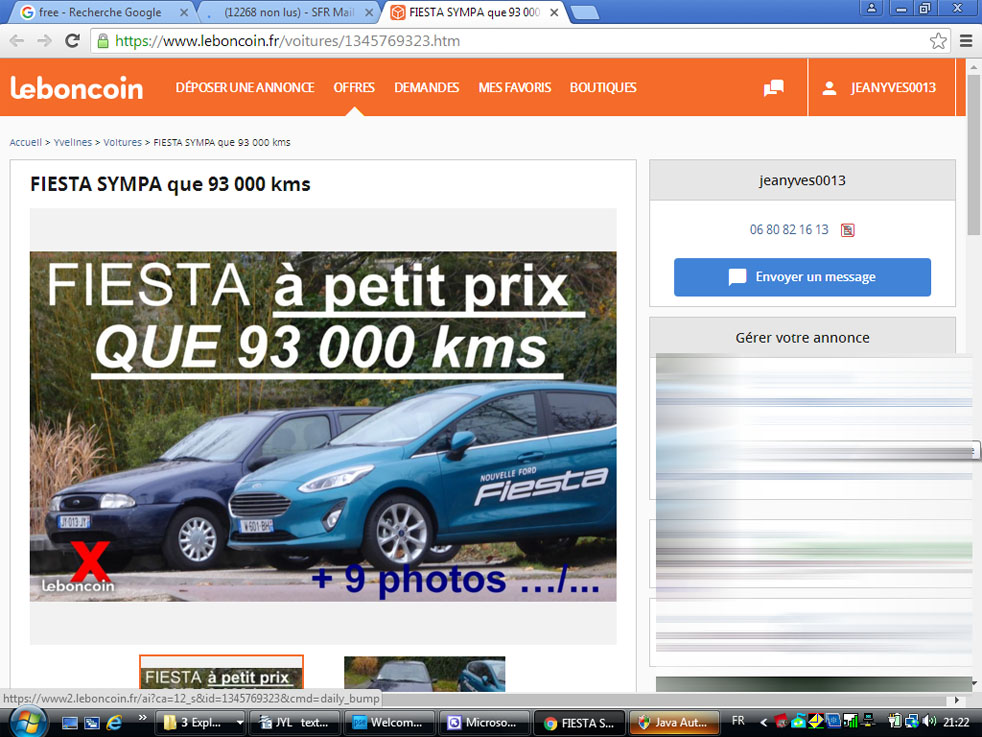The height and width of the screenshot is (737, 982).
Task: Select the second car photo thumbnail
Action: (425, 674)
